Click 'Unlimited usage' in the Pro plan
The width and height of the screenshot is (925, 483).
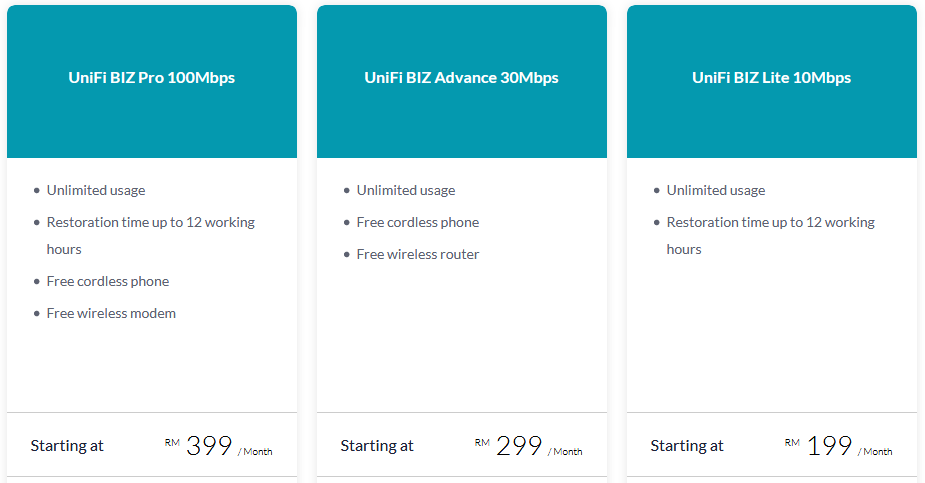click(x=96, y=190)
